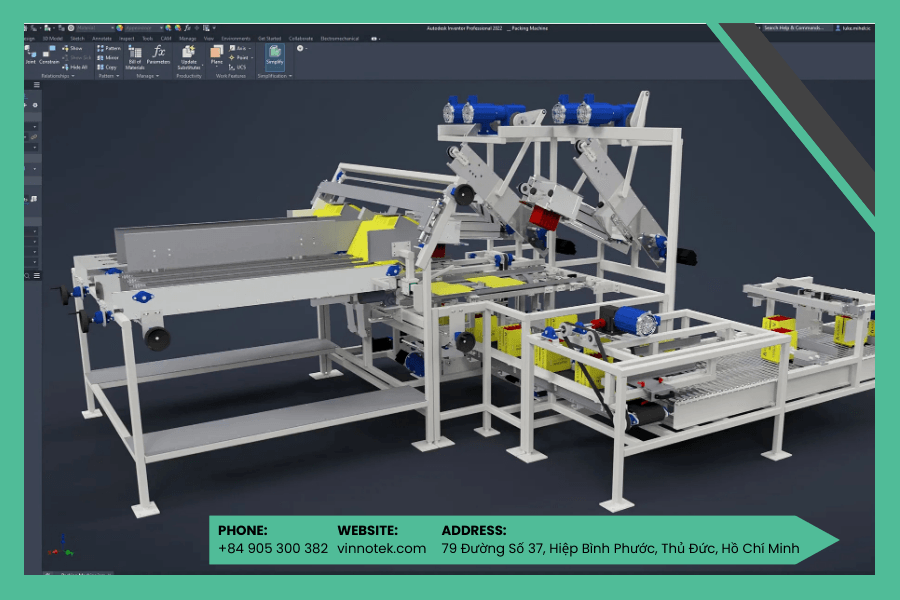Image resolution: width=900 pixels, height=600 pixels.
Task: Click the Appearance color wheel icon
Action: coord(120,28)
